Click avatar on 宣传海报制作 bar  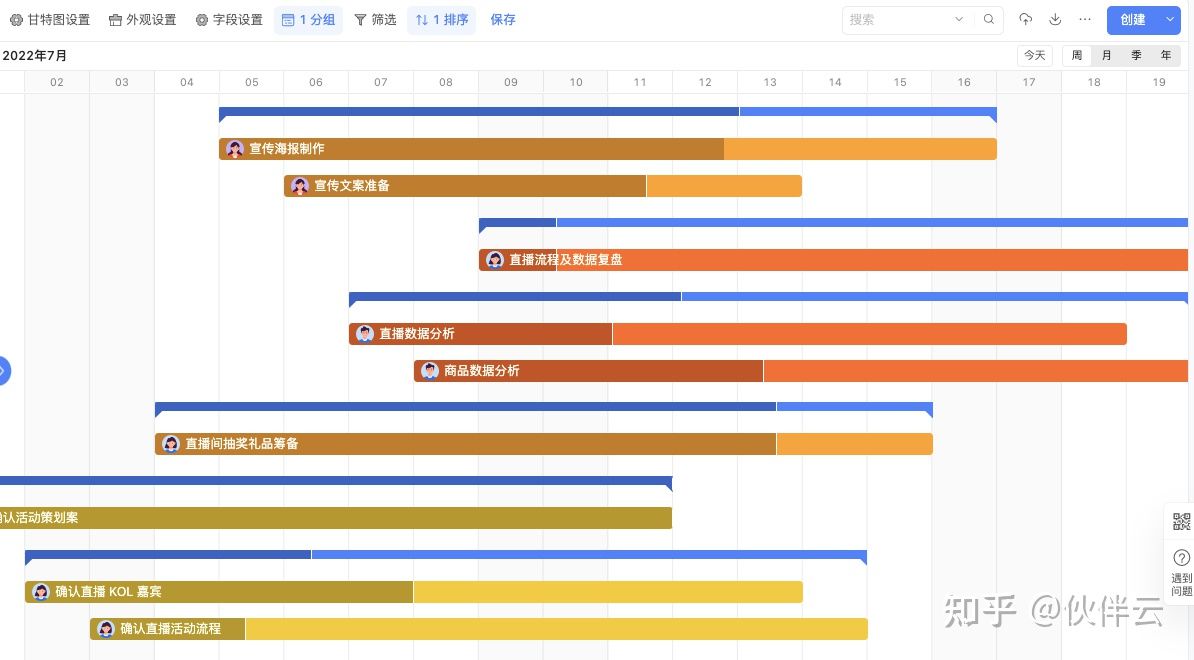click(x=235, y=149)
